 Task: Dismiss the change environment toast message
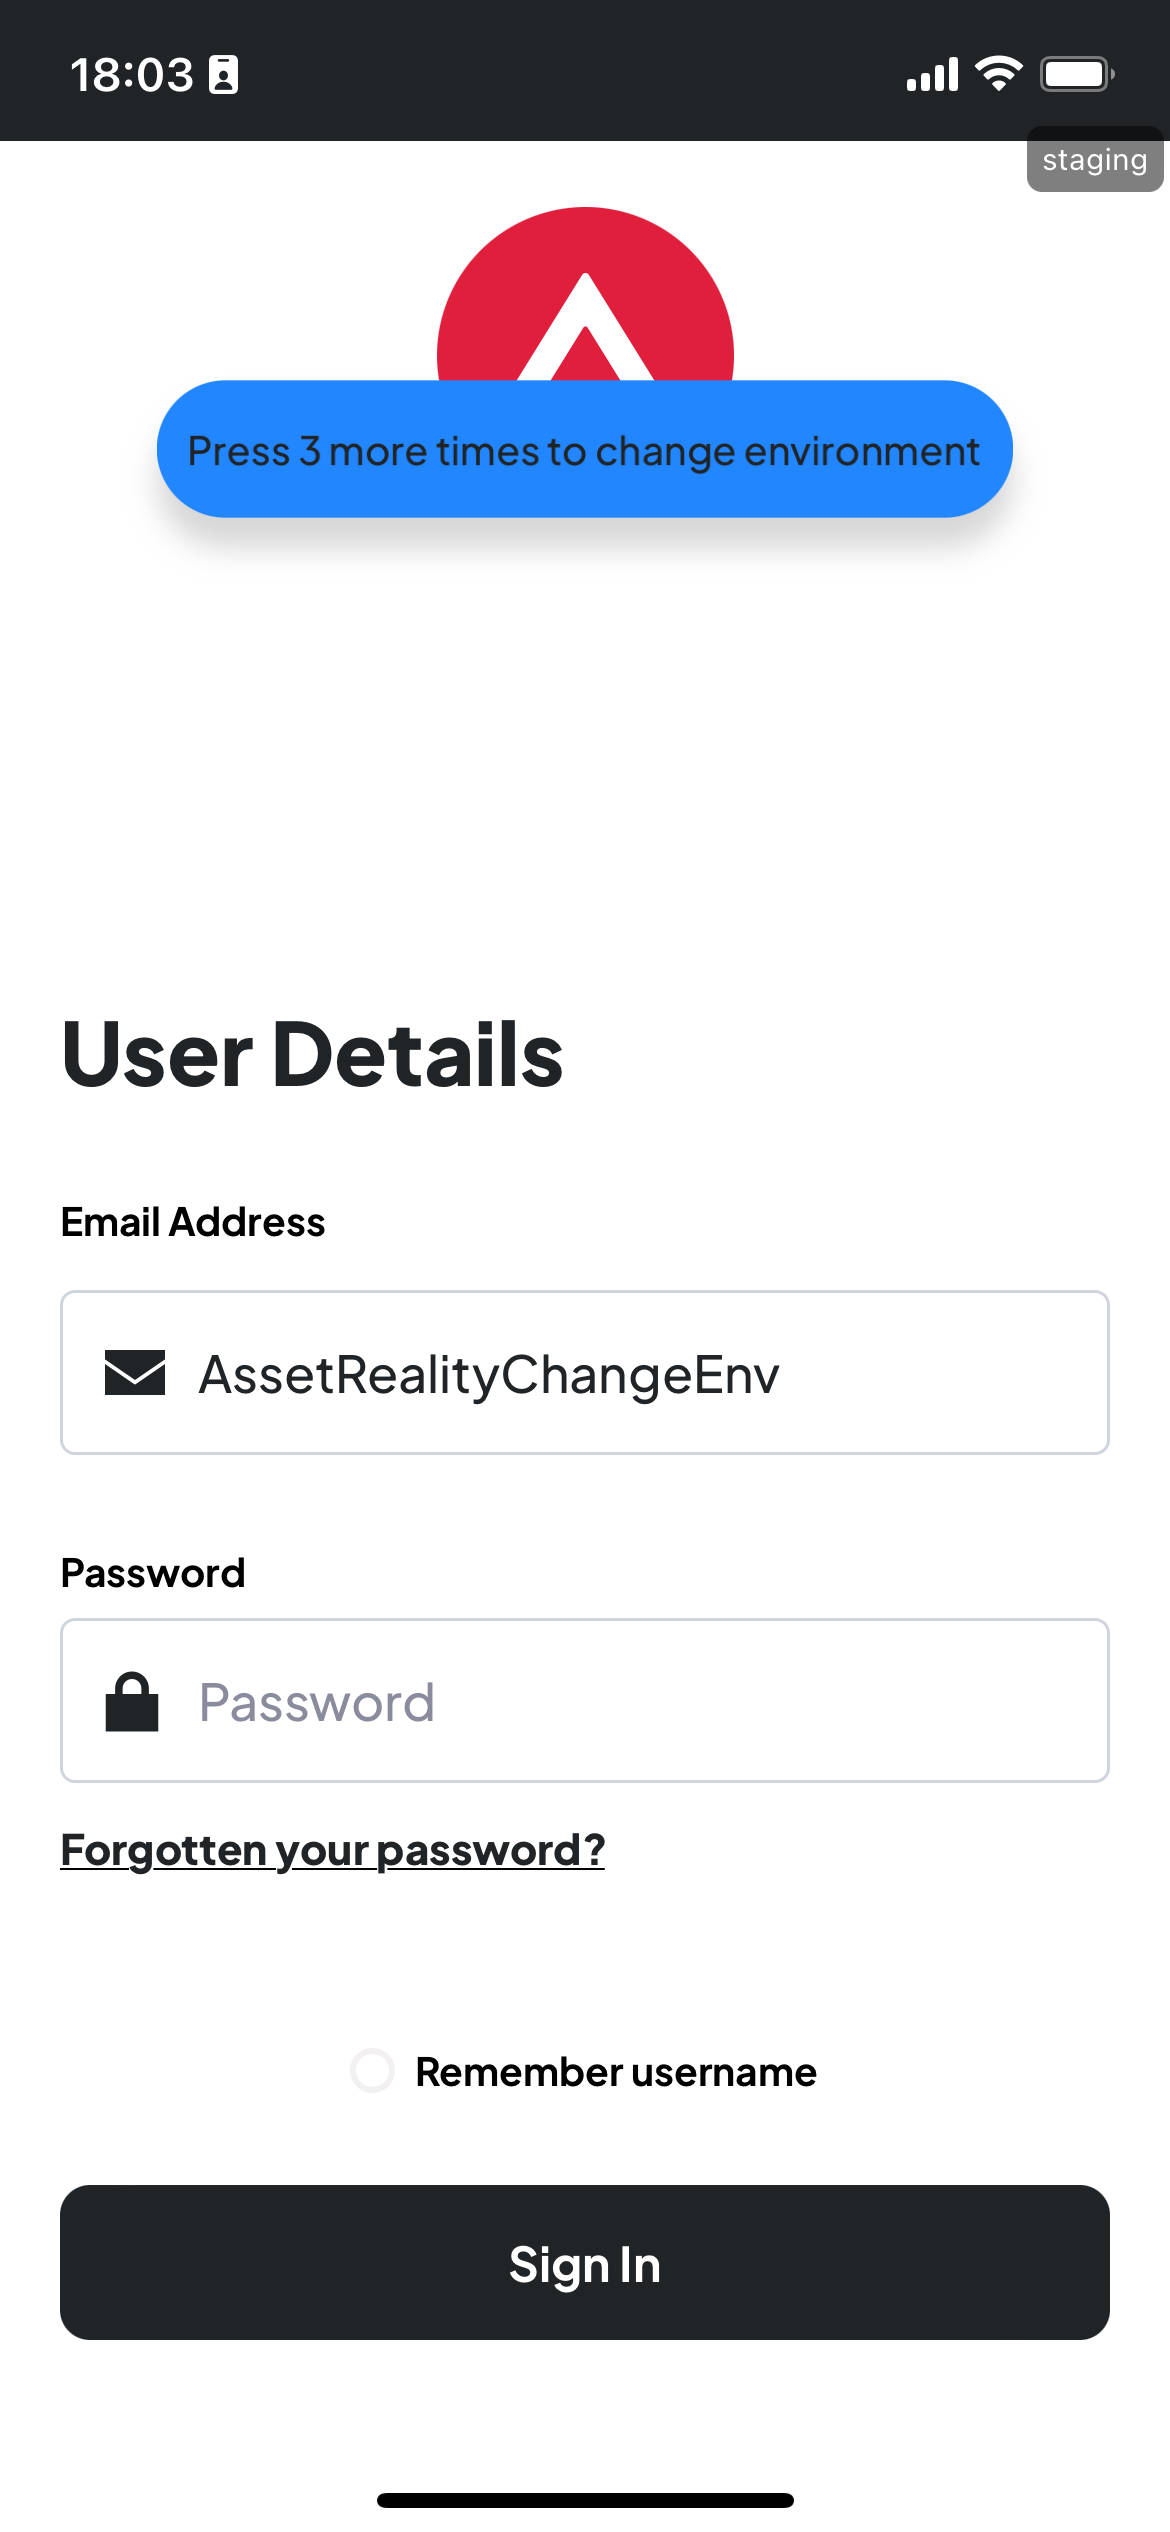[x=584, y=450]
